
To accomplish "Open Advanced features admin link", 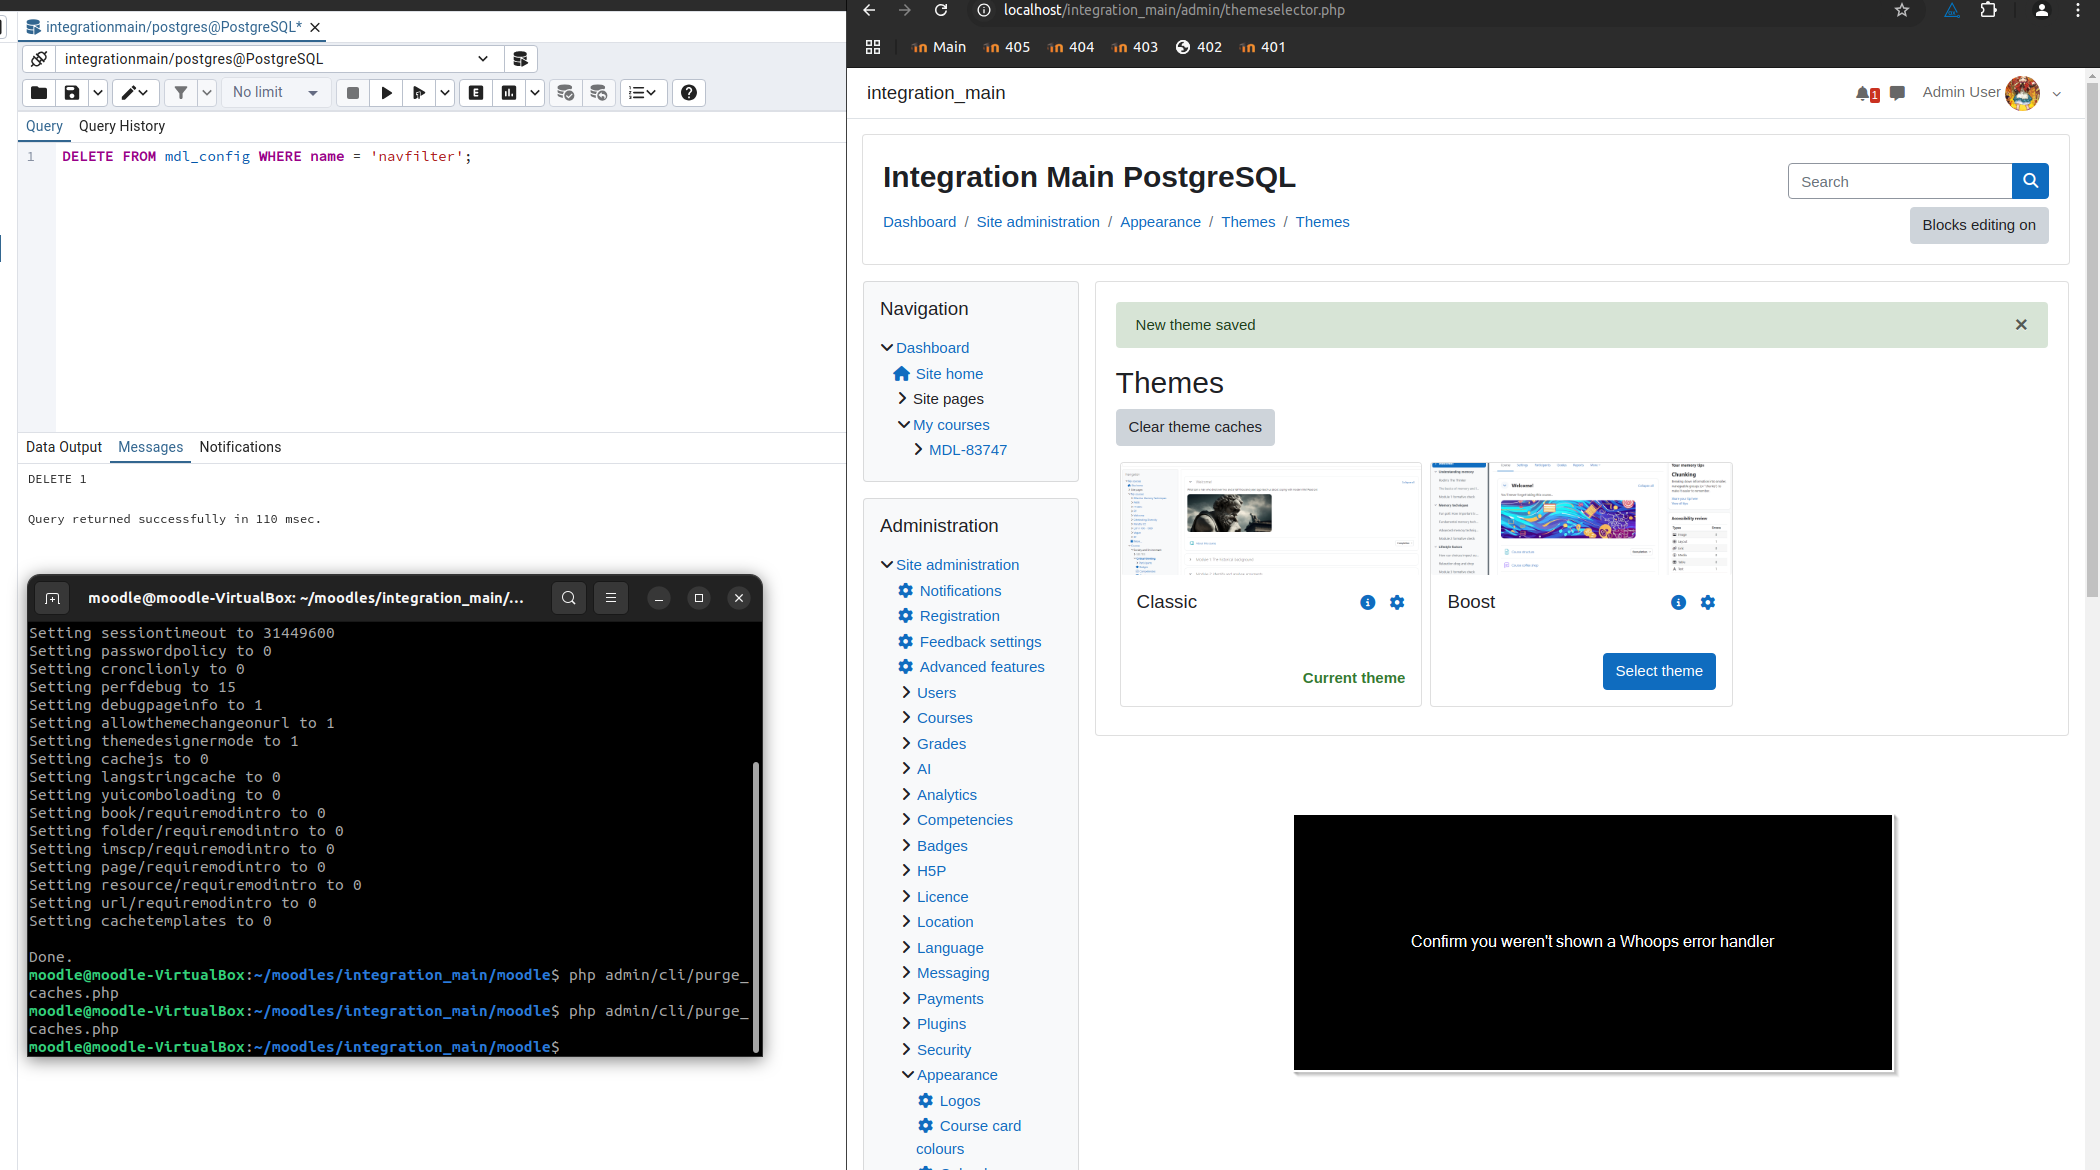I will coord(982,667).
